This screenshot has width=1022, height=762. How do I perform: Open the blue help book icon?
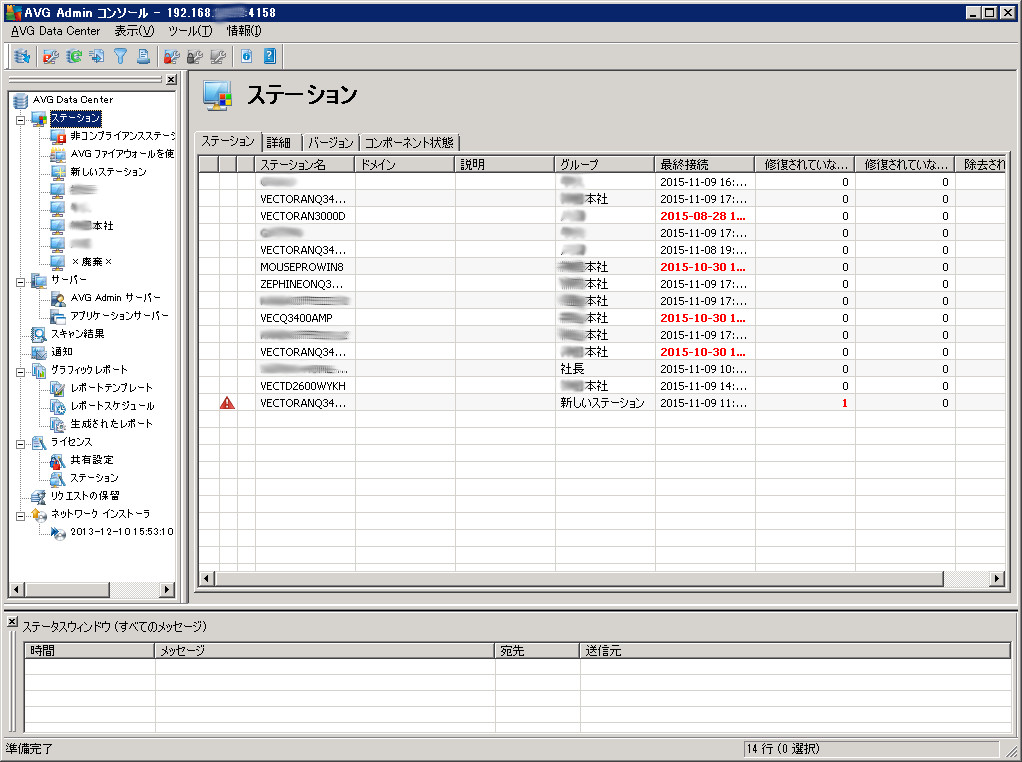(x=270, y=57)
